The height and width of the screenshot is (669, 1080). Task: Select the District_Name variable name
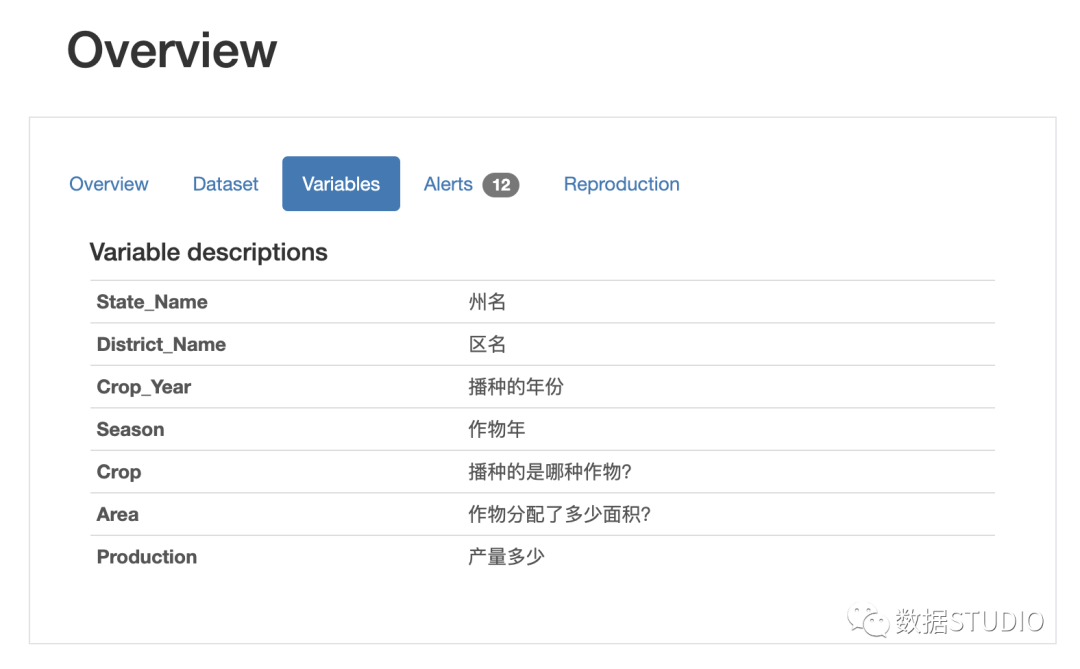click(161, 344)
